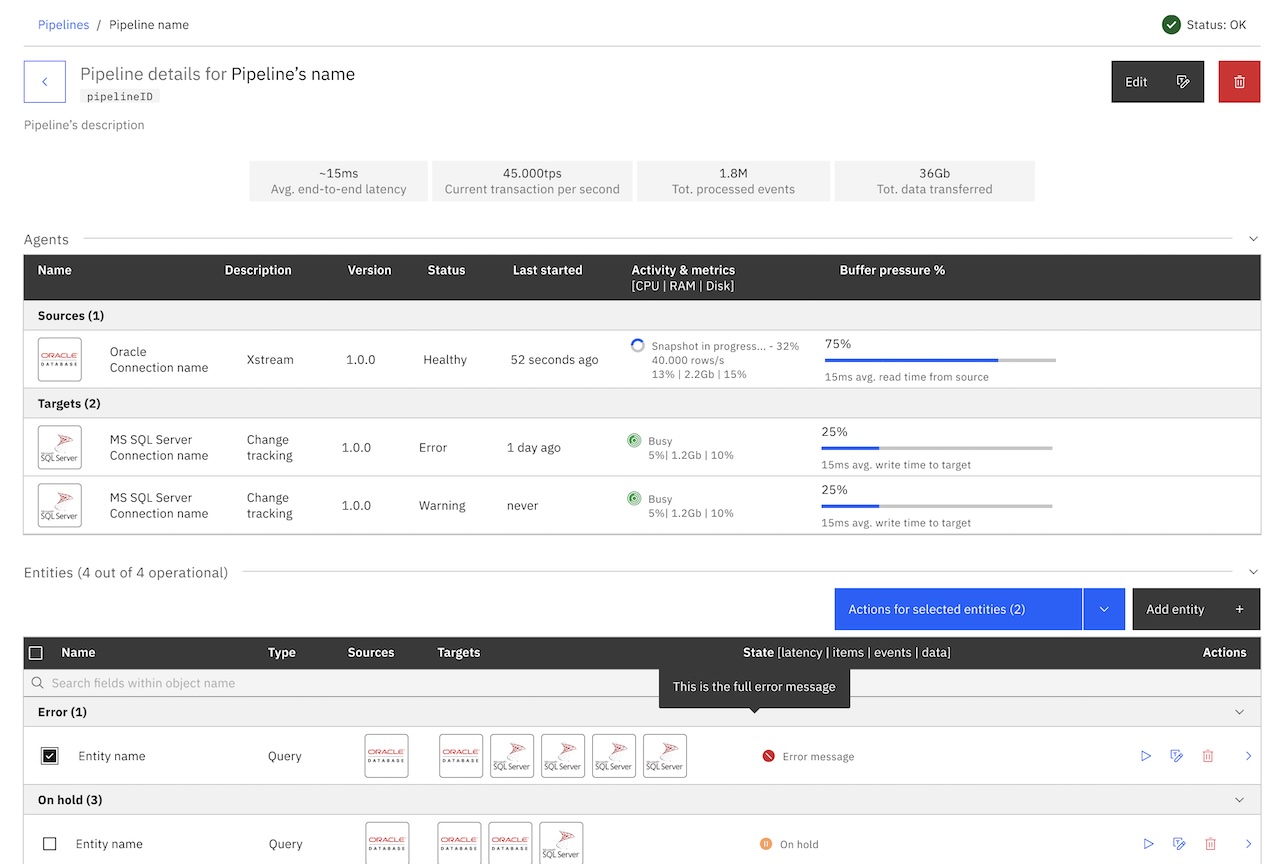The image size is (1280, 864).
Task: Click Oracle source buffer pressure bar at 75%
Action: (940, 360)
